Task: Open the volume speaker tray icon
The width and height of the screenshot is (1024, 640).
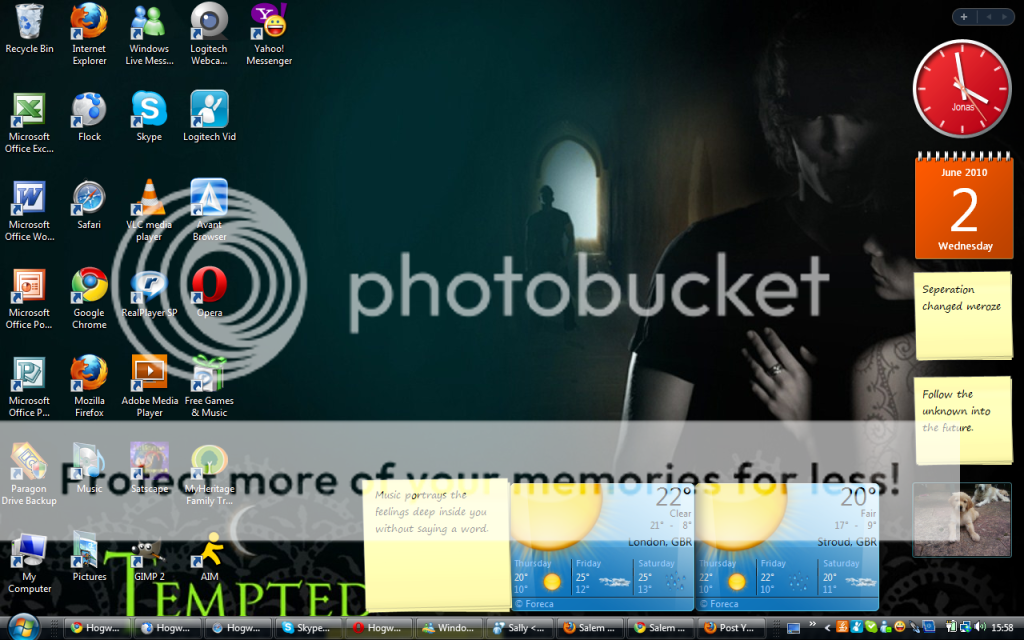Action: tap(980, 628)
